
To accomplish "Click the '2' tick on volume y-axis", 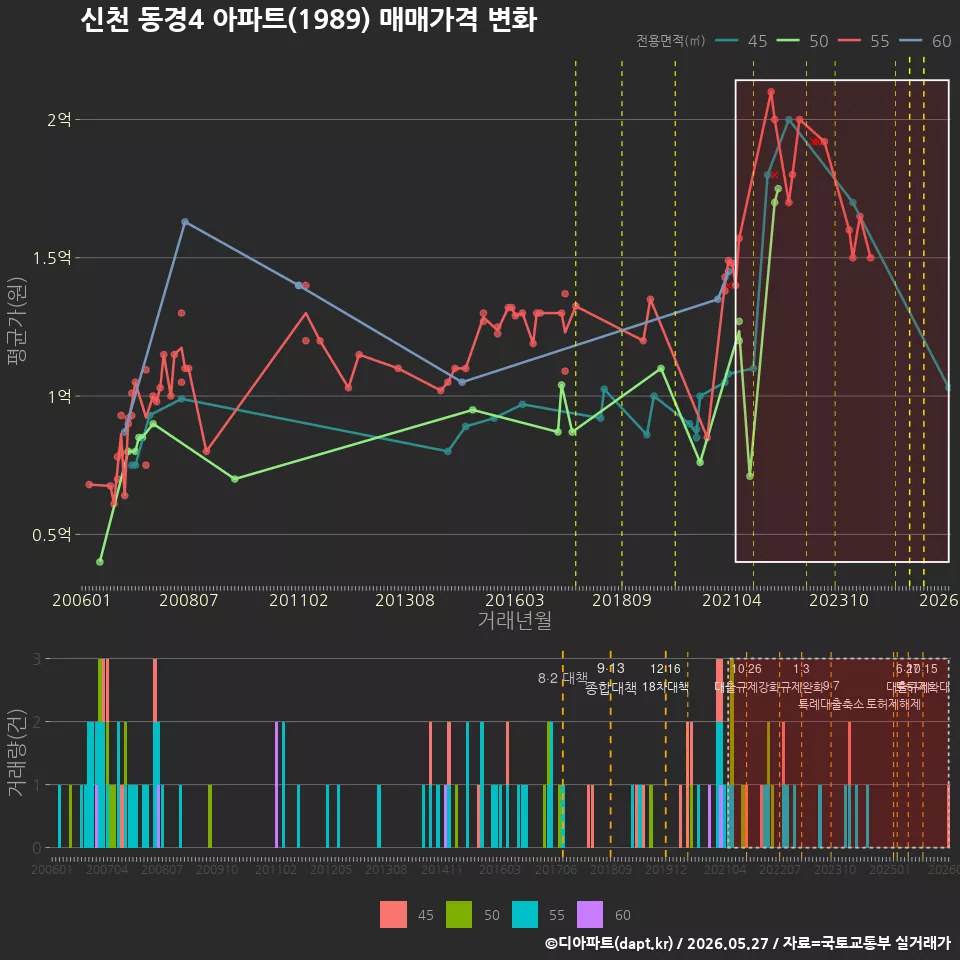I will (37, 722).
